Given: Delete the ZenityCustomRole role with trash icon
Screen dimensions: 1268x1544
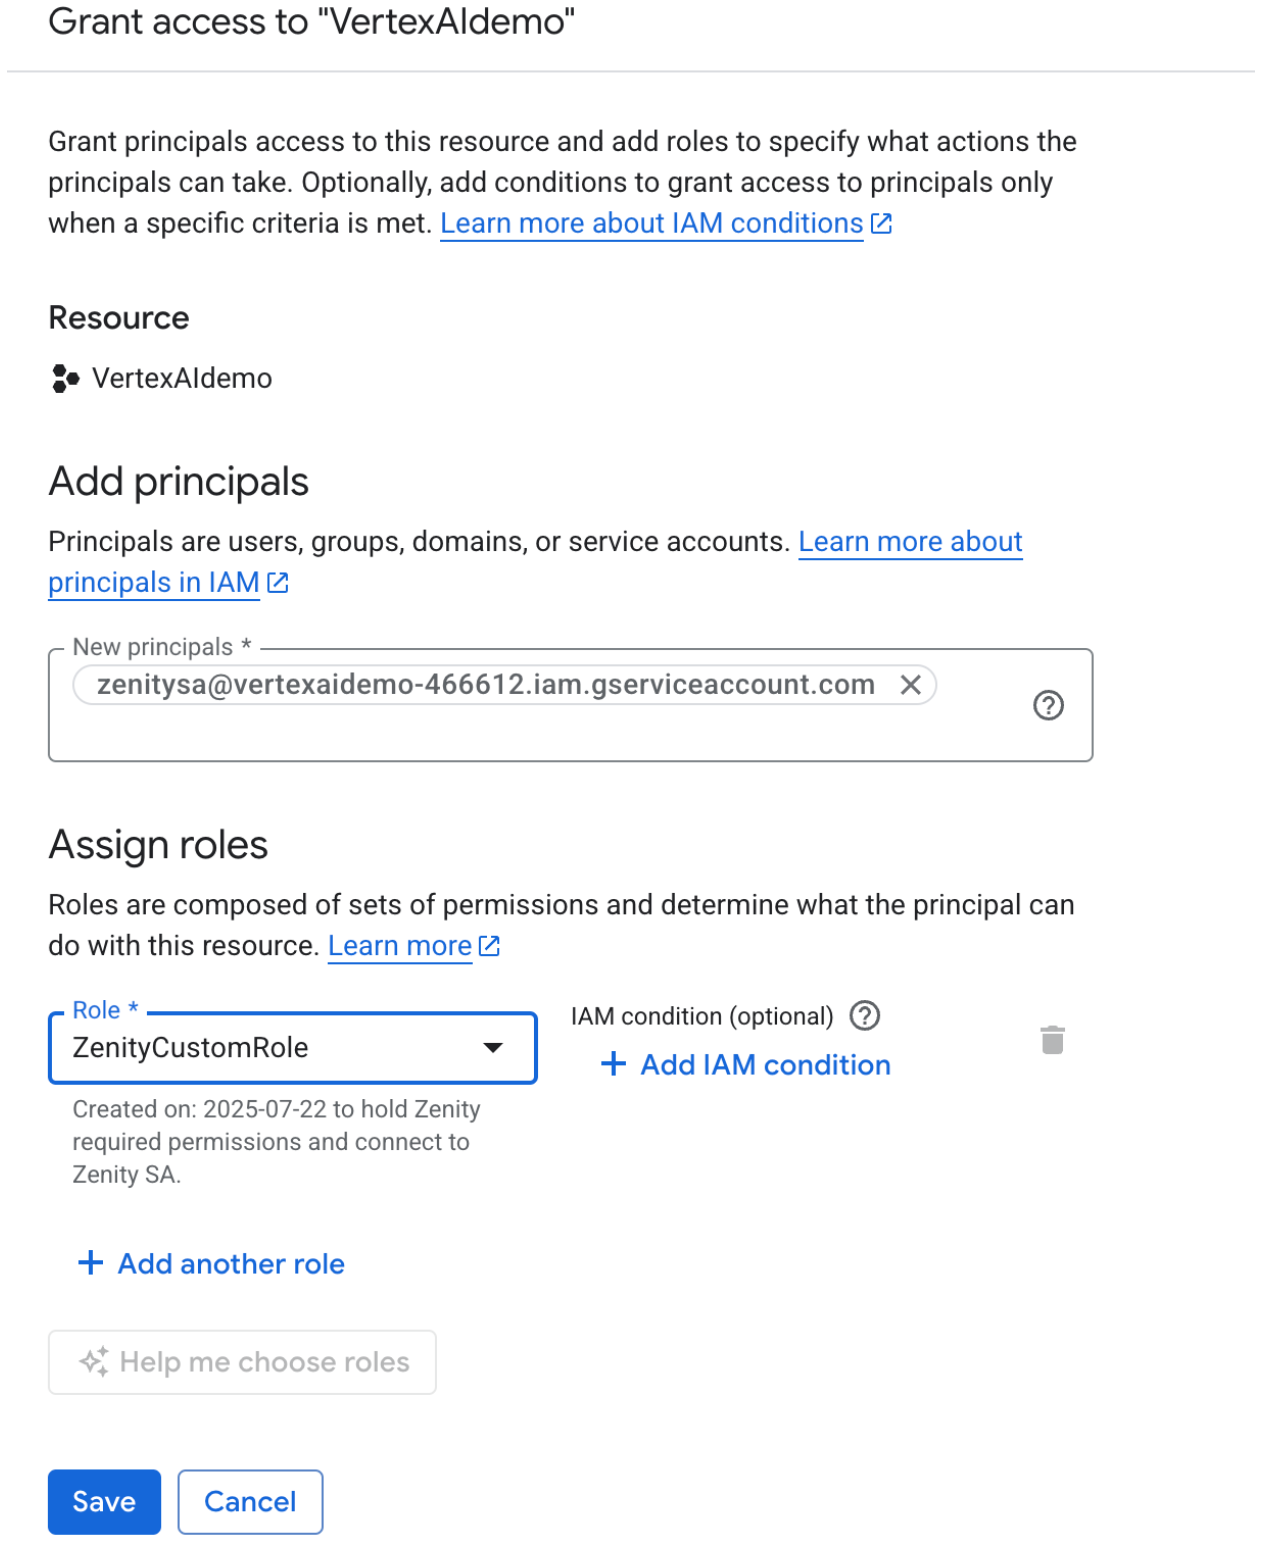Looking at the screenshot, I should 1052,1041.
